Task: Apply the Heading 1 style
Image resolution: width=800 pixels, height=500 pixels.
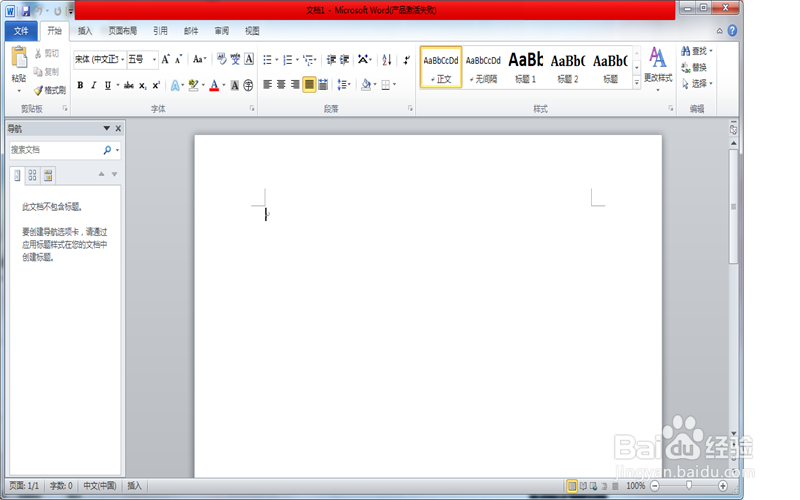Action: pos(526,67)
